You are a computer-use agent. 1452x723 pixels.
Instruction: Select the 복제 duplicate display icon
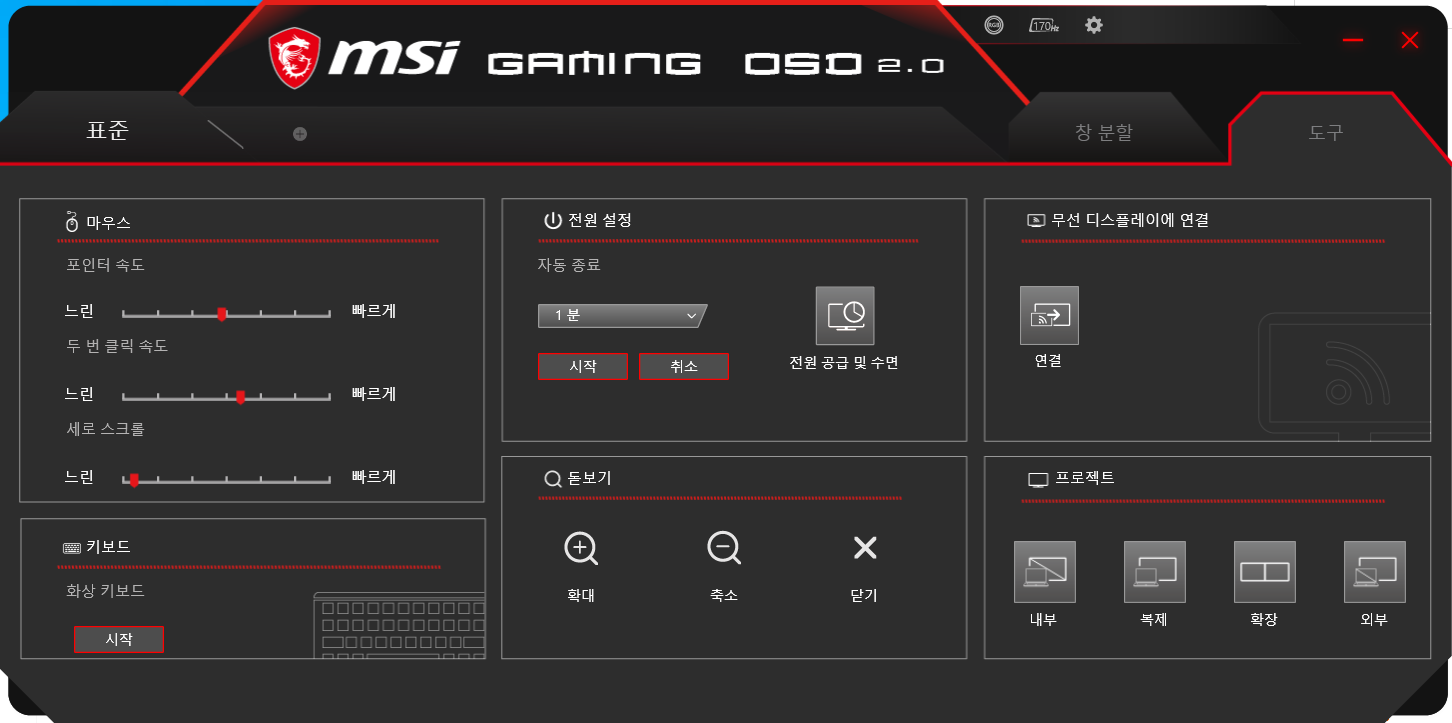tap(1155, 572)
